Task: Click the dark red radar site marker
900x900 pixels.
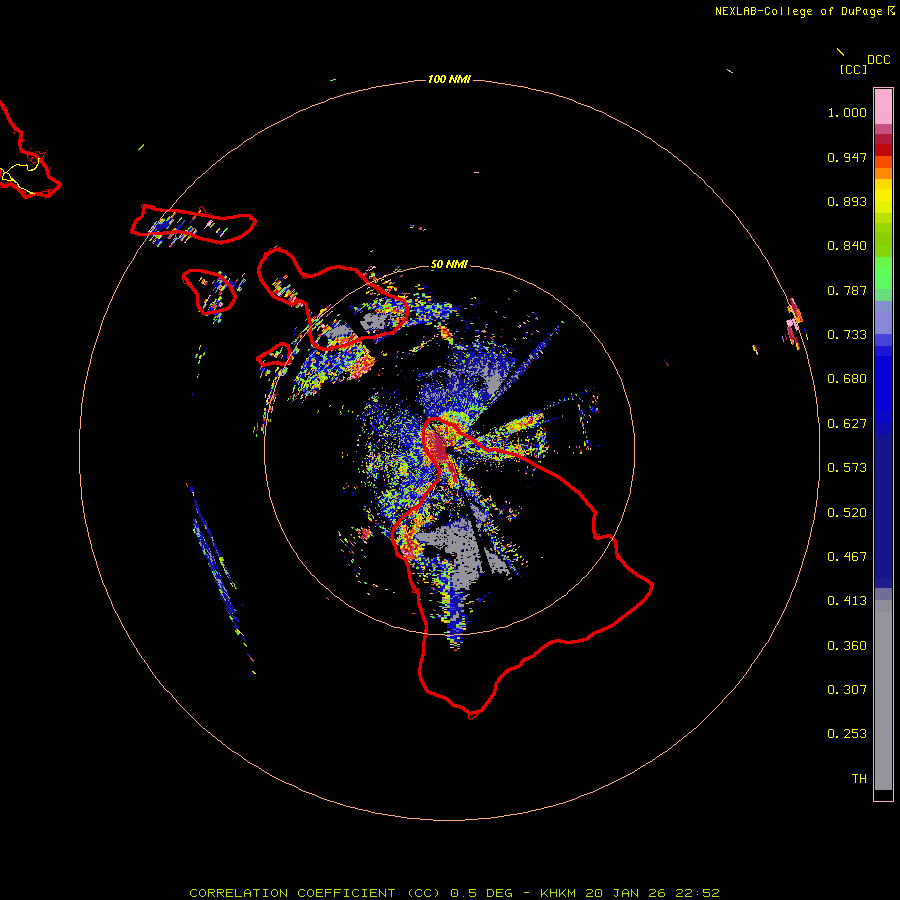Action: [439, 447]
